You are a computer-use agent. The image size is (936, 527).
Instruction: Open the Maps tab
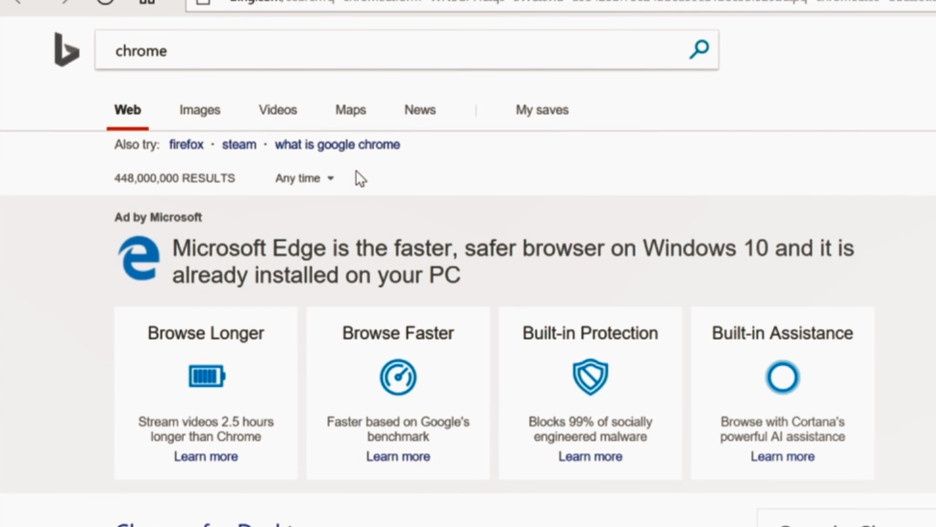tap(350, 110)
